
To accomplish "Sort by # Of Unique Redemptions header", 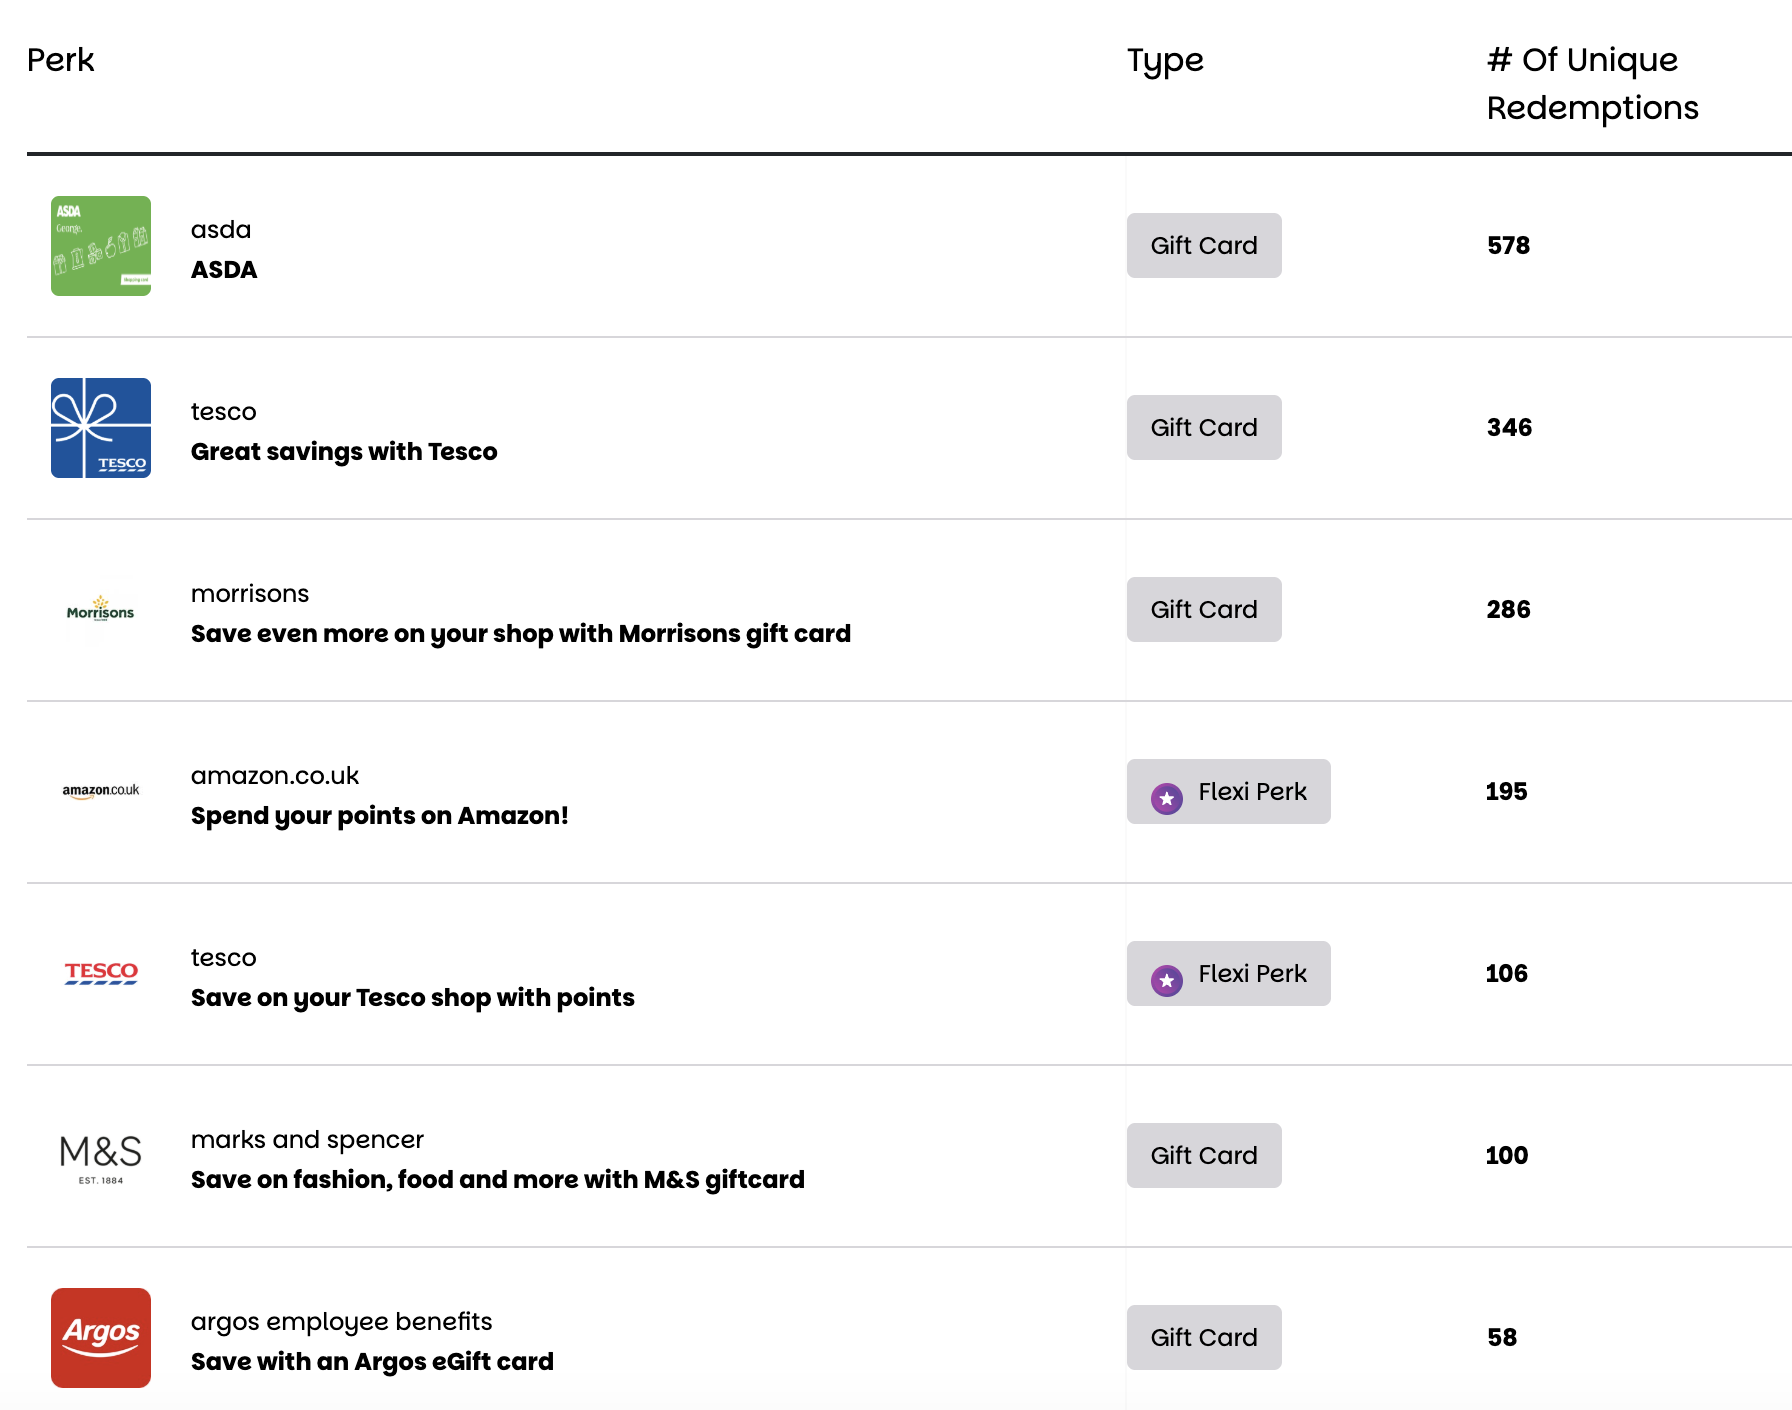I will coord(1592,84).
